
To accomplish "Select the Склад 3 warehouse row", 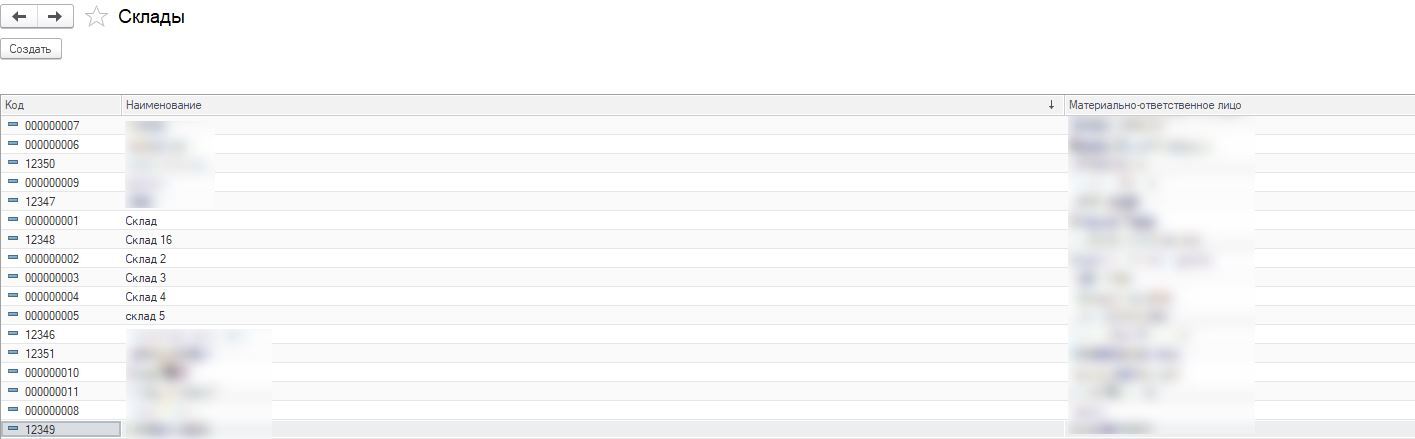I will [146, 278].
